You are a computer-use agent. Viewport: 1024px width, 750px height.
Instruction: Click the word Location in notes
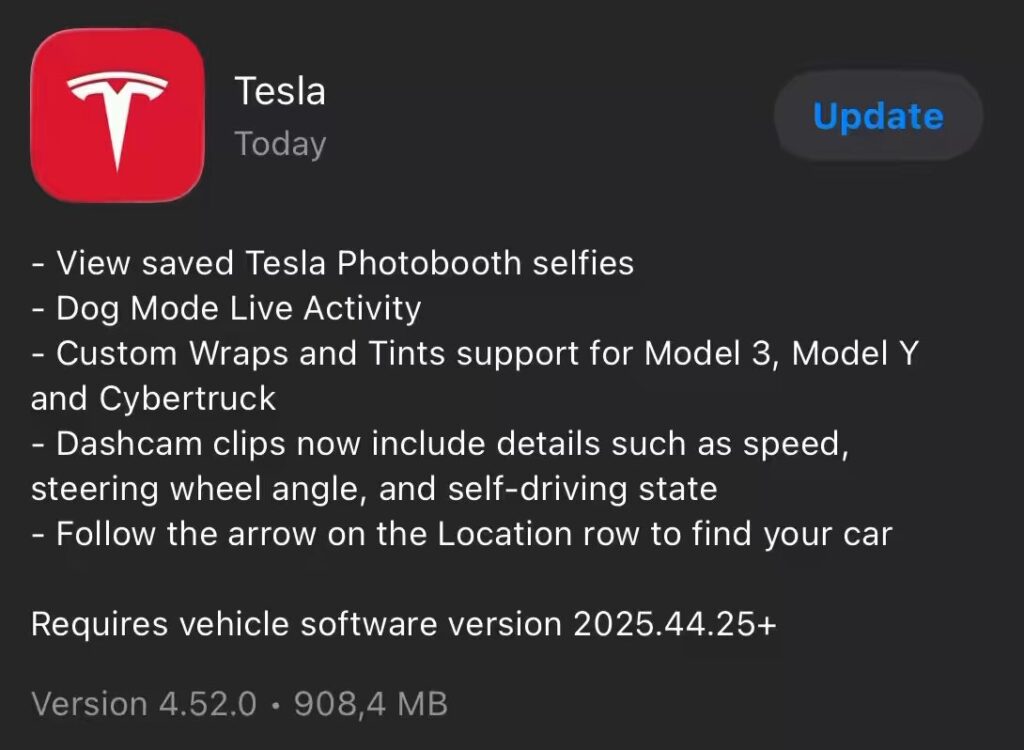tap(505, 534)
